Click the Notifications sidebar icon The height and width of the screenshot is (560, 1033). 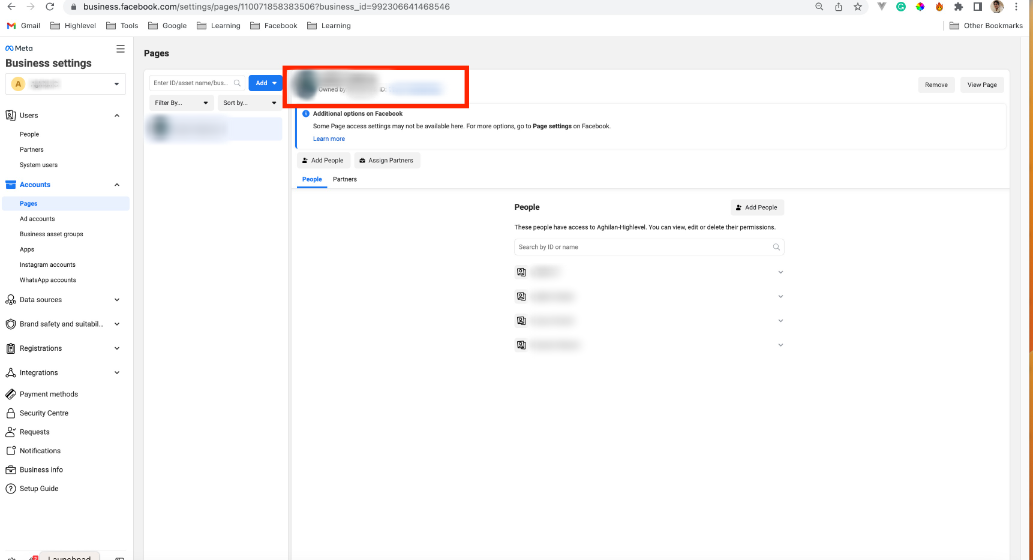[11, 451]
